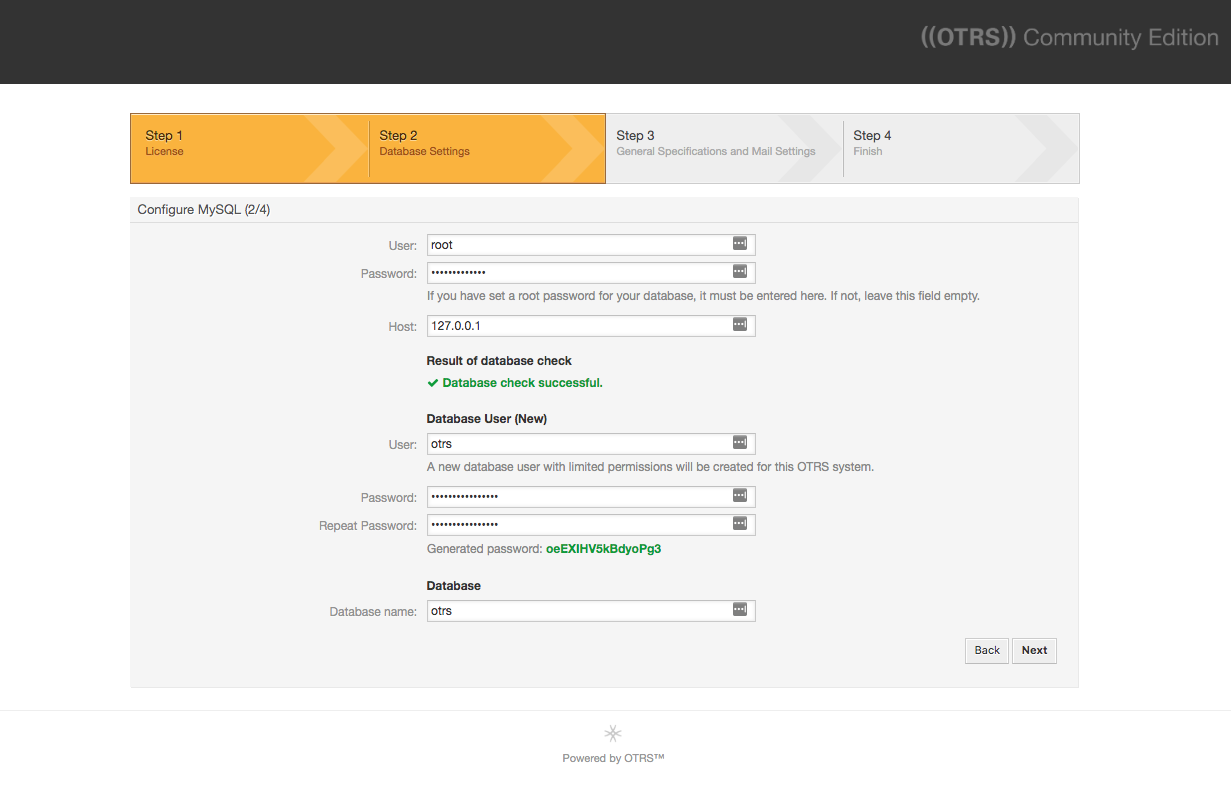The height and width of the screenshot is (812, 1231).
Task: Click the generated password text oeEXIHV5kBdyoPg3
Action: (603, 549)
